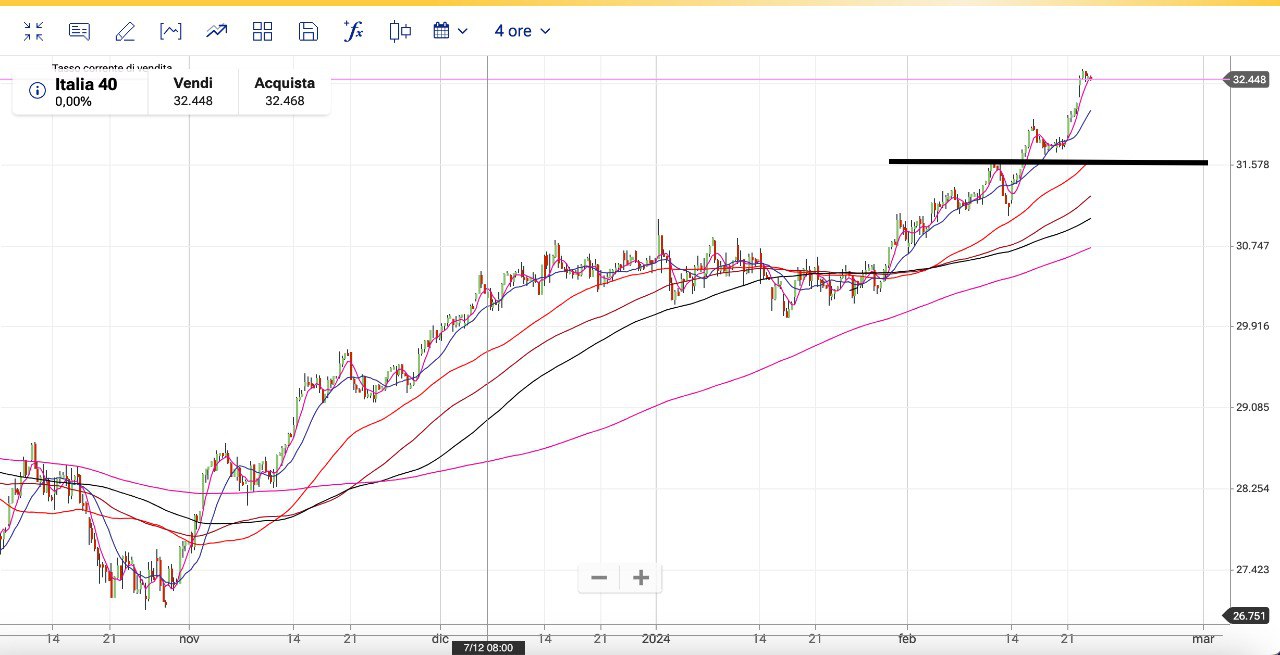Open the comment/notes speech bubble icon
This screenshot has height=655, width=1280.
[x=79, y=32]
